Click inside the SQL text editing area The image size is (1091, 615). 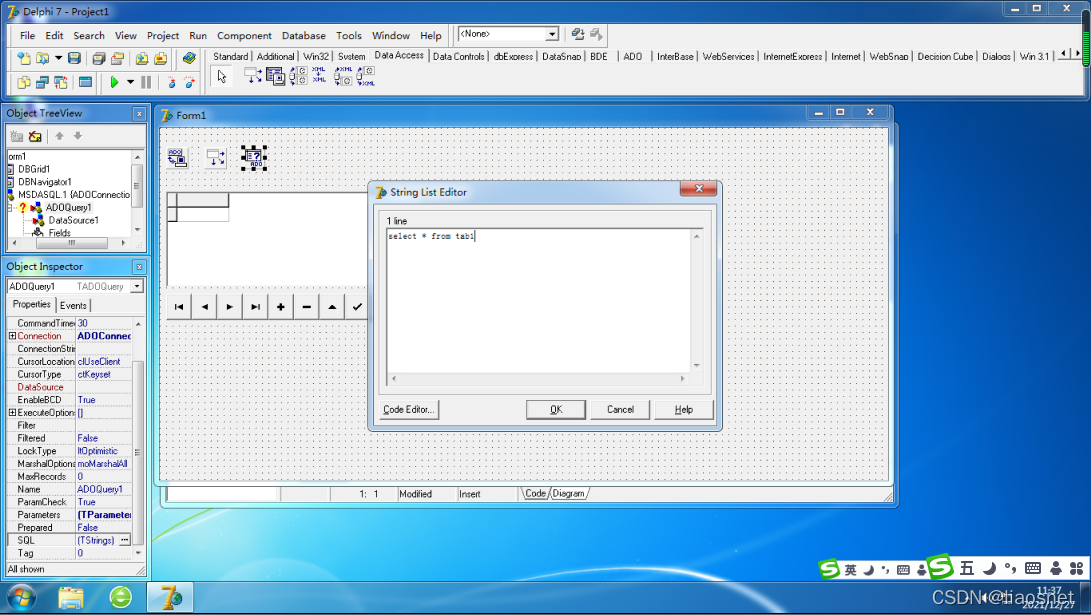pyautogui.click(x=539, y=301)
